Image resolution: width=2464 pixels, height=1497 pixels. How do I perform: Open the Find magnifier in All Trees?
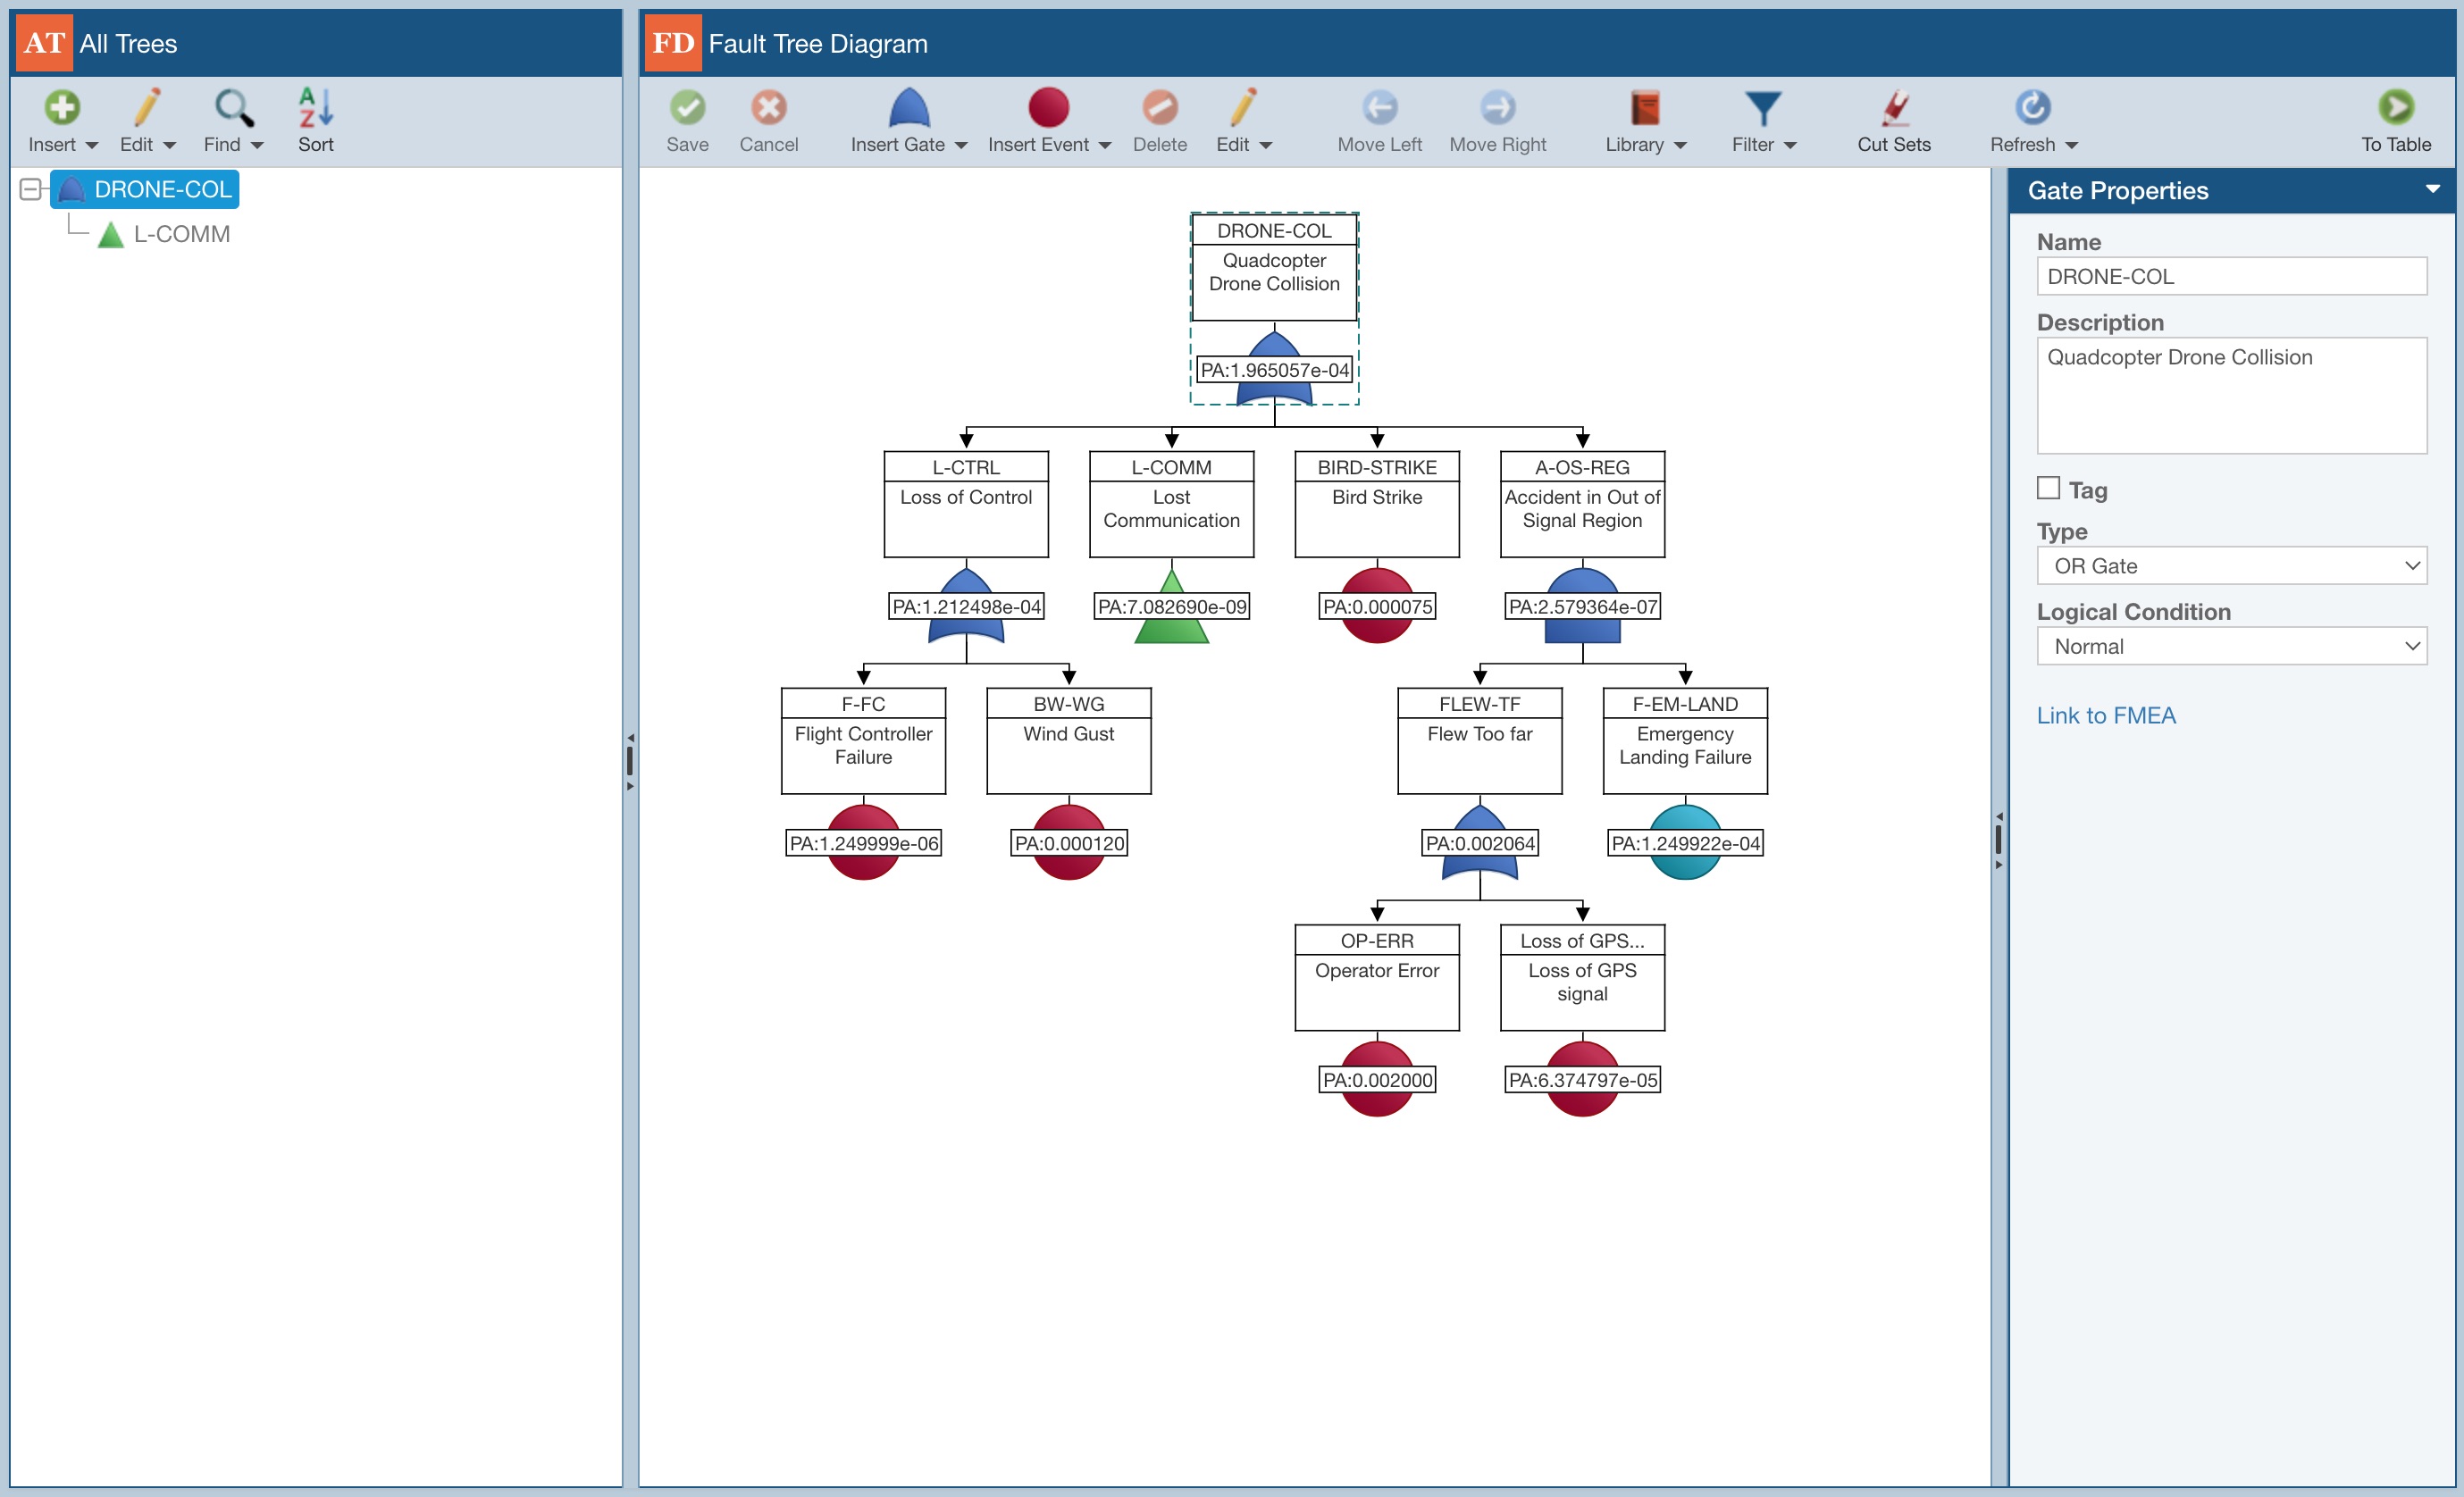coord(233,108)
